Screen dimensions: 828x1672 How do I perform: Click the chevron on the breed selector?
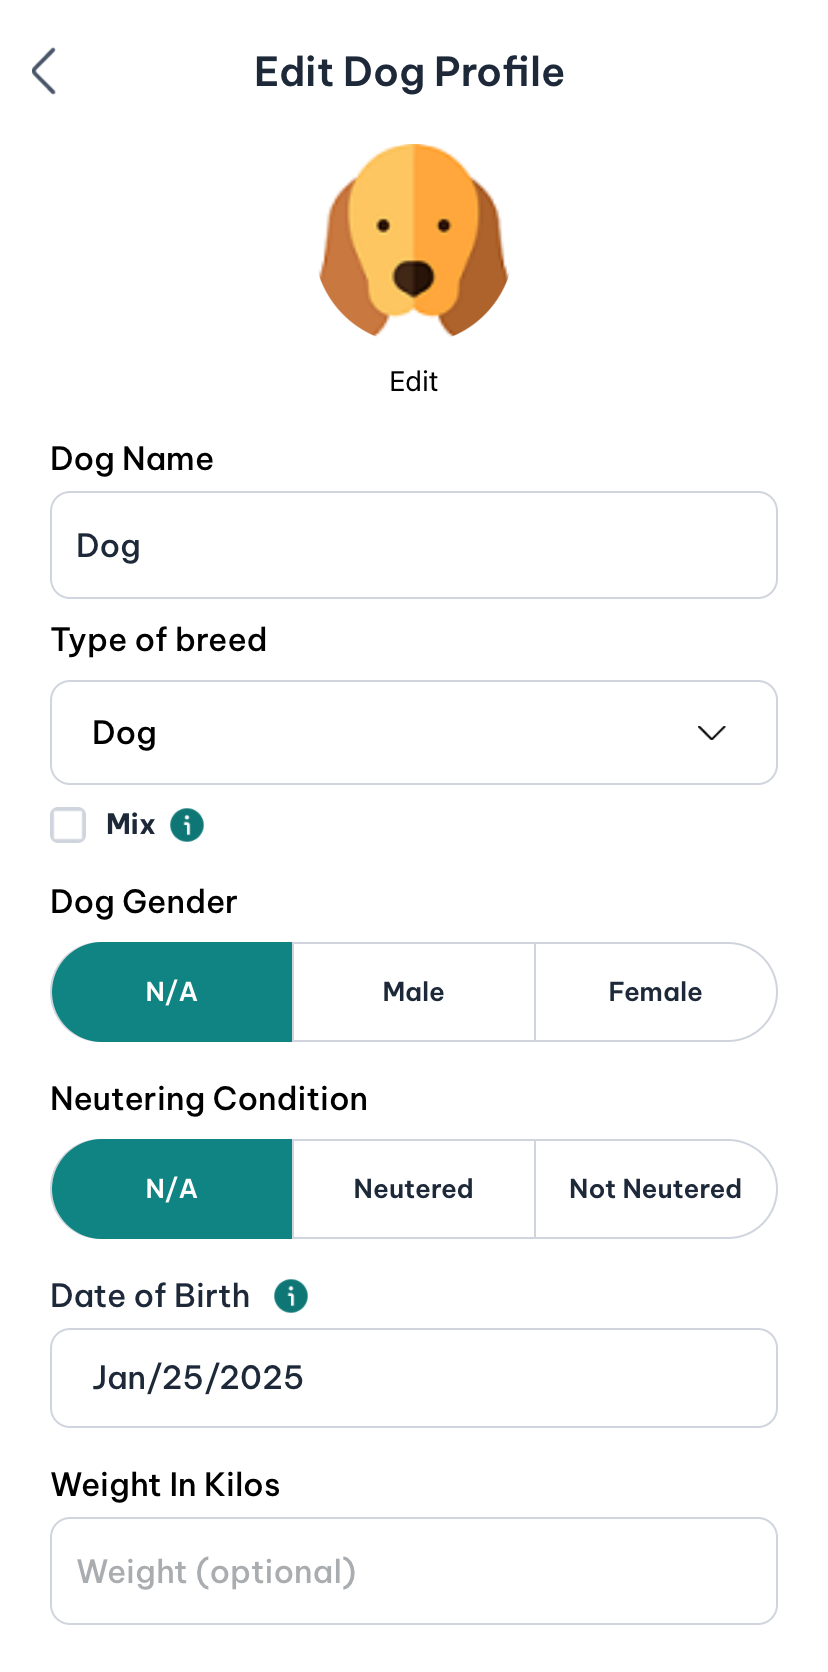[x=711, y=732]
